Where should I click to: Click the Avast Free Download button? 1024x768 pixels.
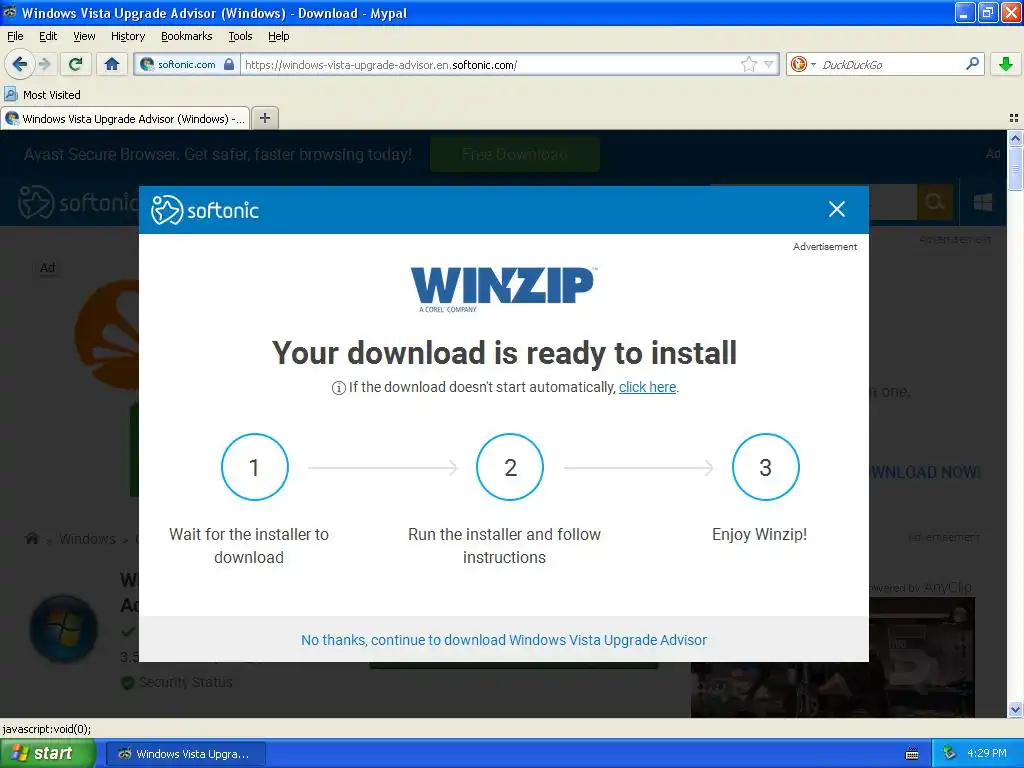pyautogui.click(x=515, y=154)
